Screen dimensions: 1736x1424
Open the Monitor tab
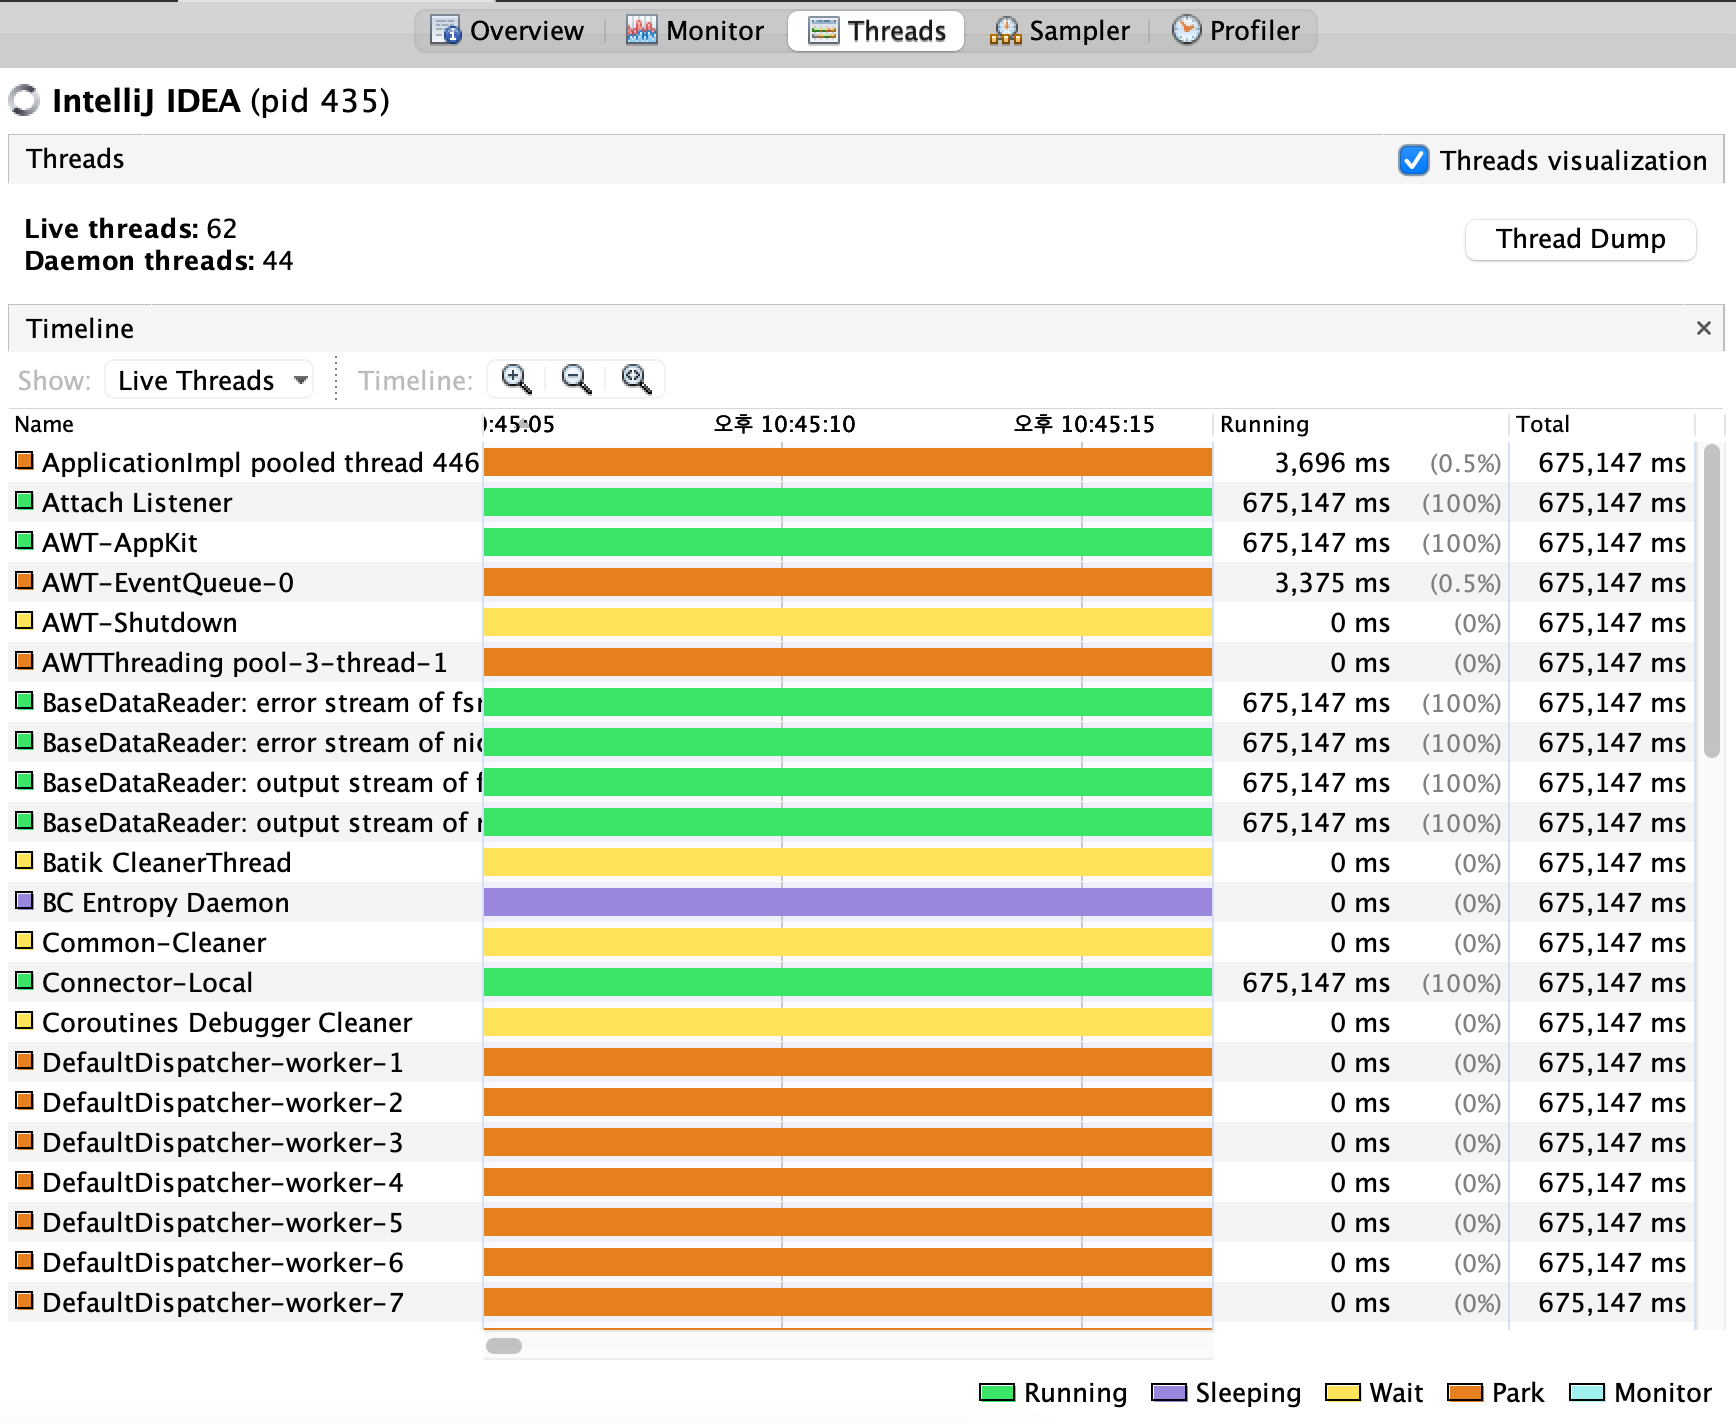click(x=695, y=31)
